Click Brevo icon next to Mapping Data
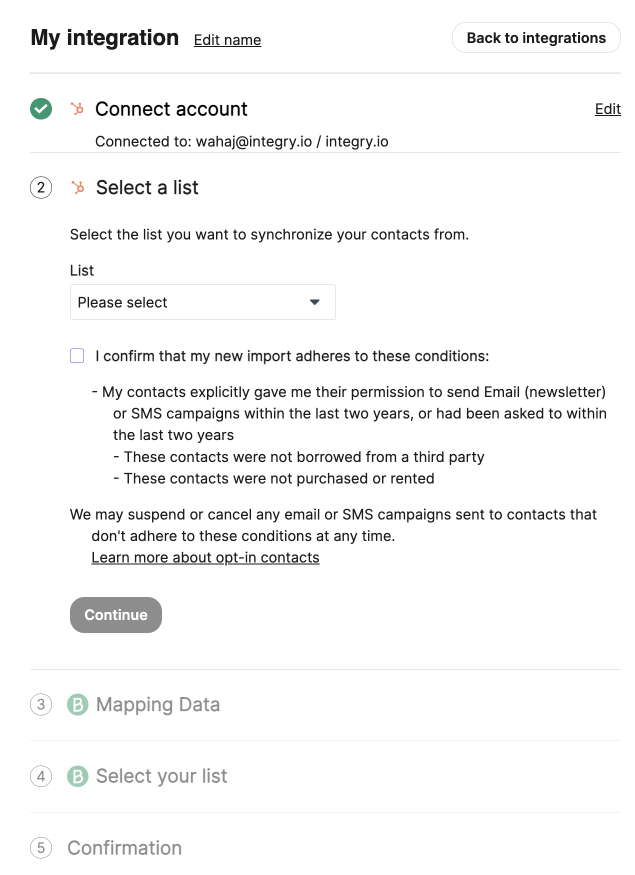Viewport: 635px width, 875px height. tap(78, 705)
